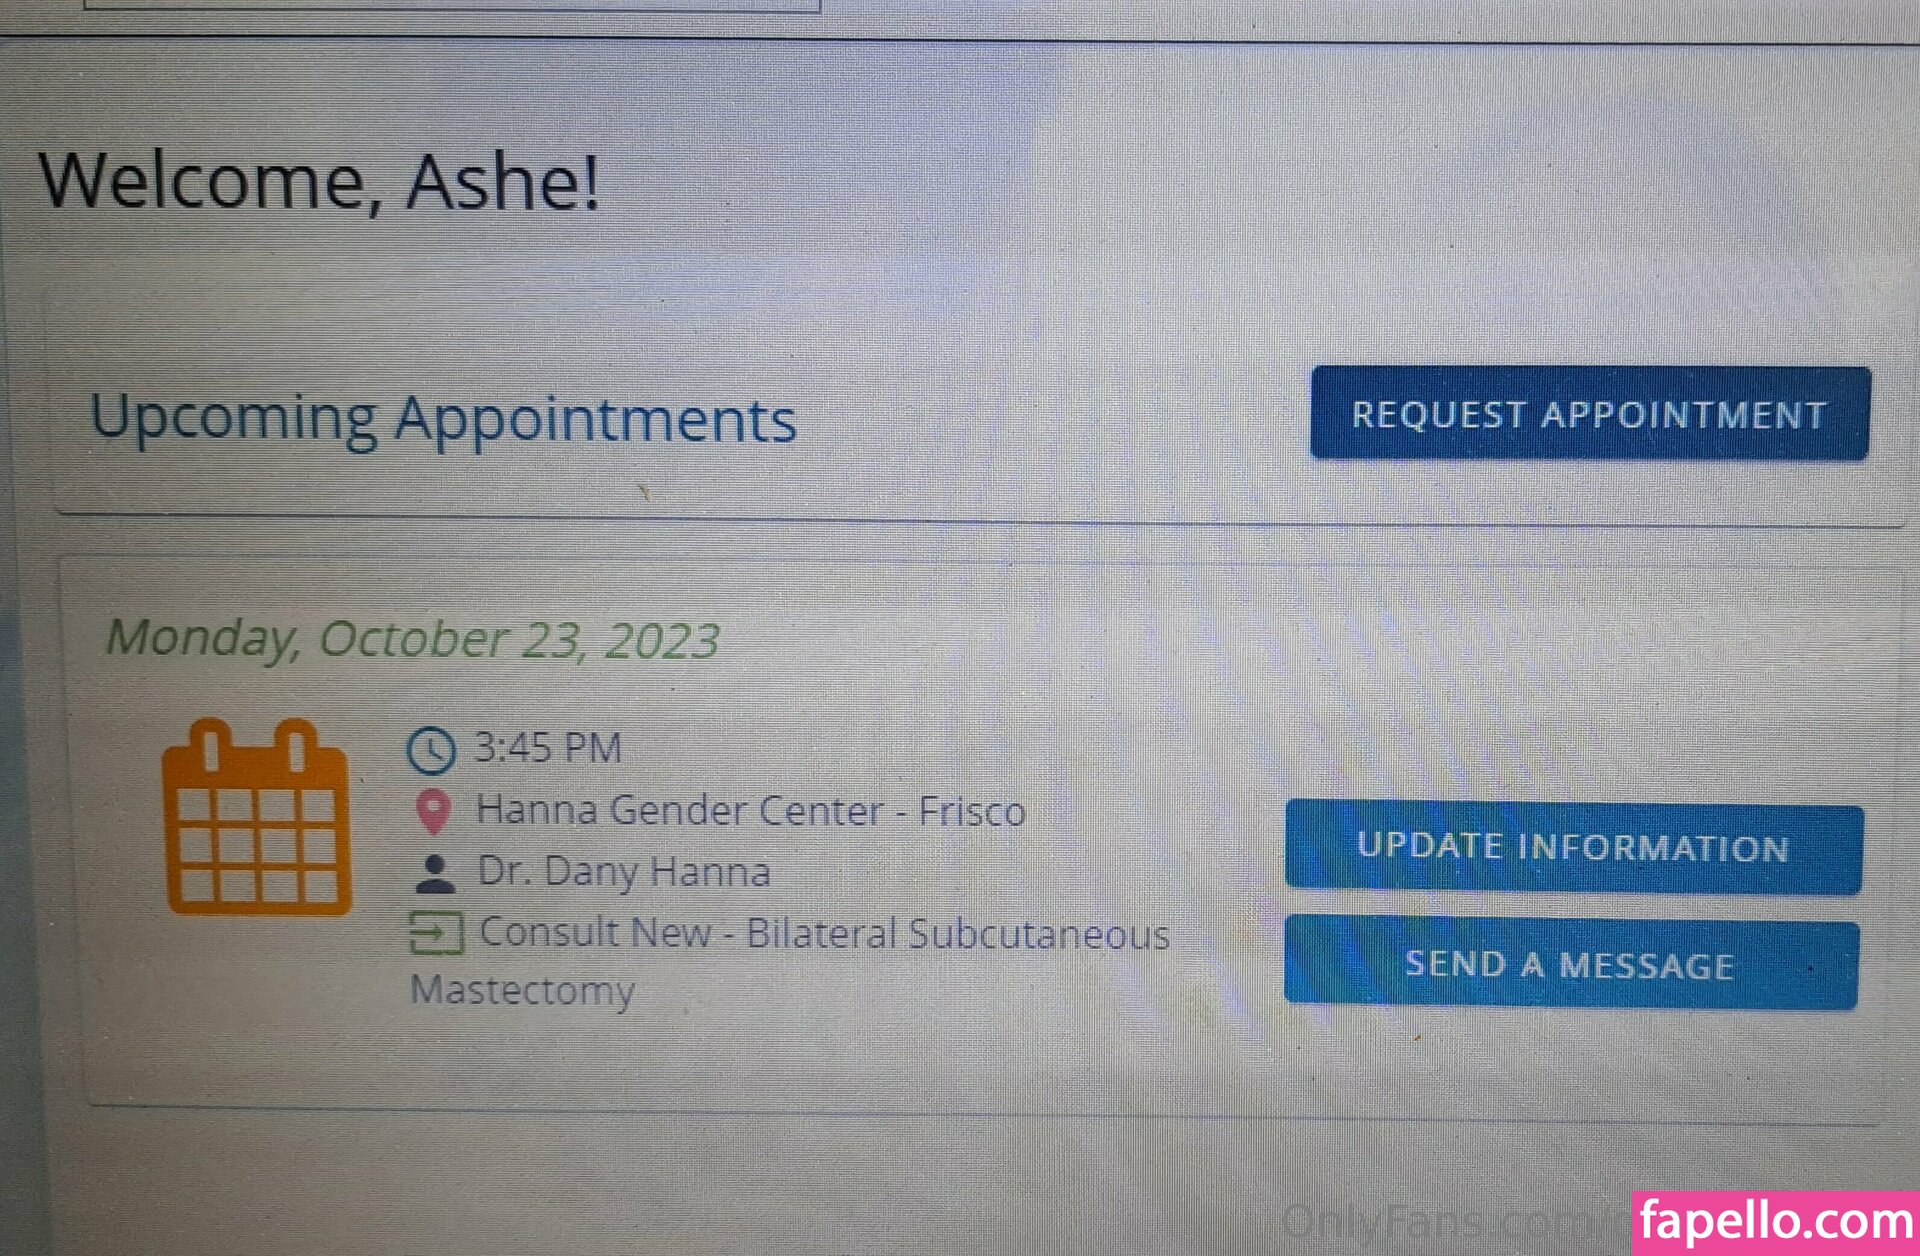This screenshot has height=1256, width=1920.
Task: Click the word Mastectomy
Action: point(522,991)
